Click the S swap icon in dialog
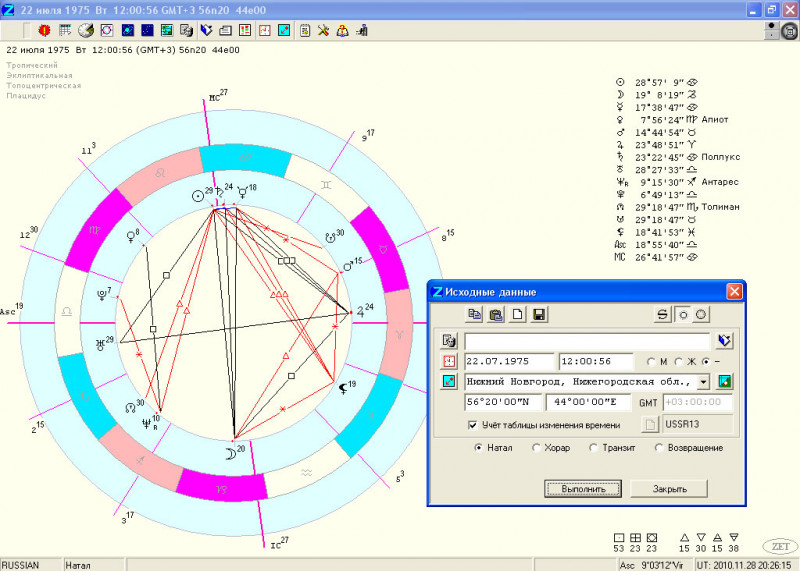 pyautogui.click(x=663, y=314)
